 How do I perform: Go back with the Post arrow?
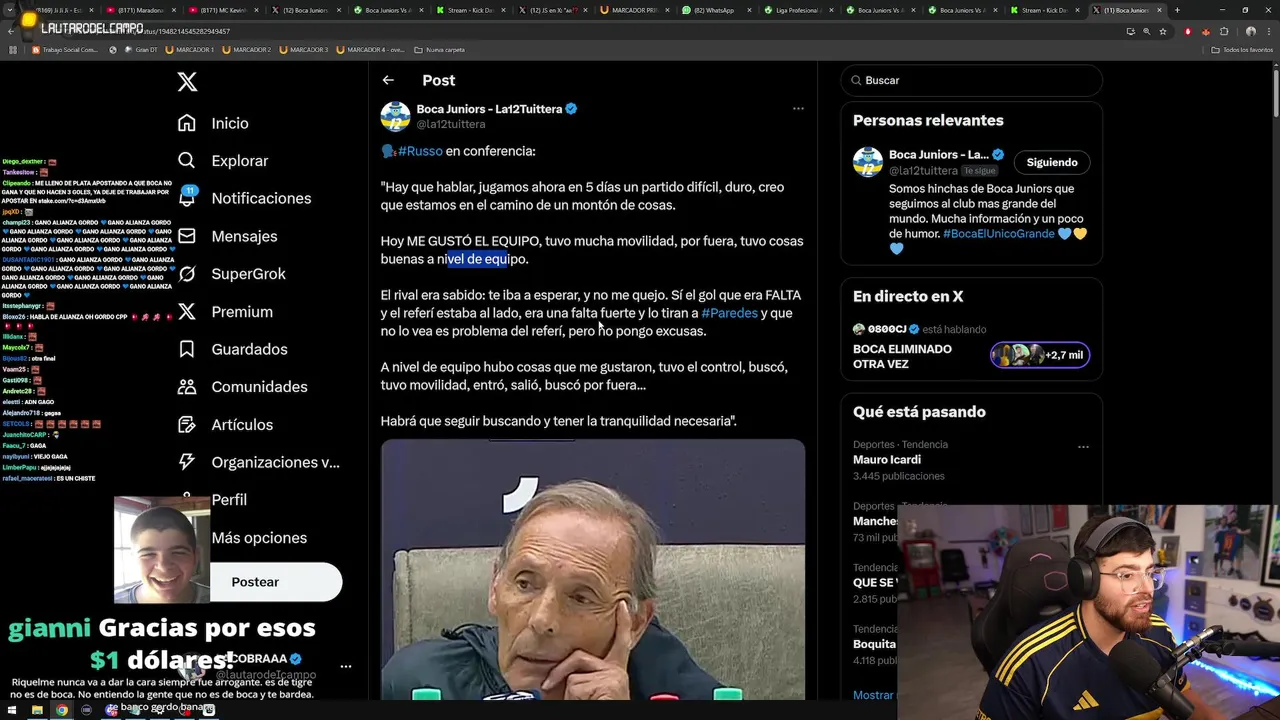pos(388,80)
